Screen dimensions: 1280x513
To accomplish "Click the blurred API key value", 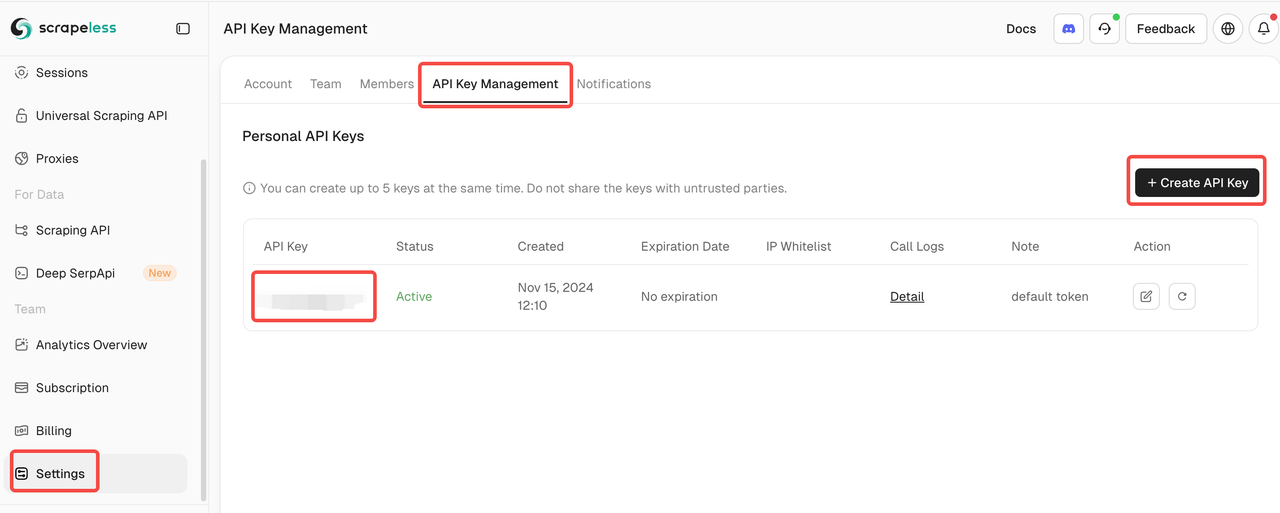I will pyautogui.click(x=313, y=297).
